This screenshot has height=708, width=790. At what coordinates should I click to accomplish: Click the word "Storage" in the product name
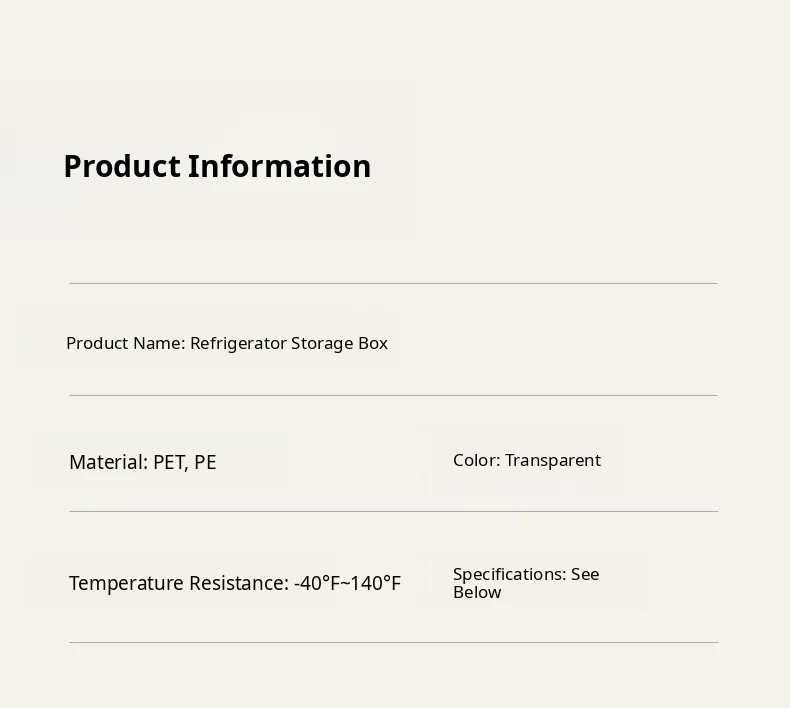[x=321, y=343]
